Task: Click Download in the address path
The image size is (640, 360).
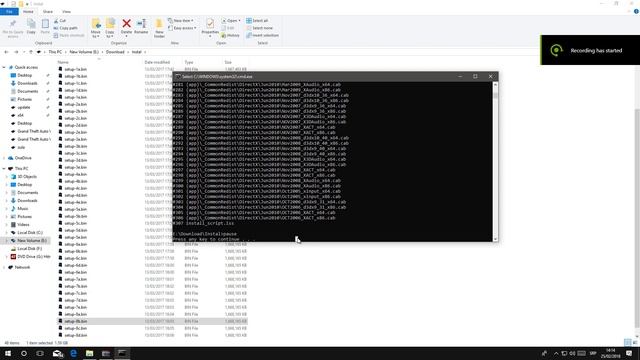Action: click(115, 52)
